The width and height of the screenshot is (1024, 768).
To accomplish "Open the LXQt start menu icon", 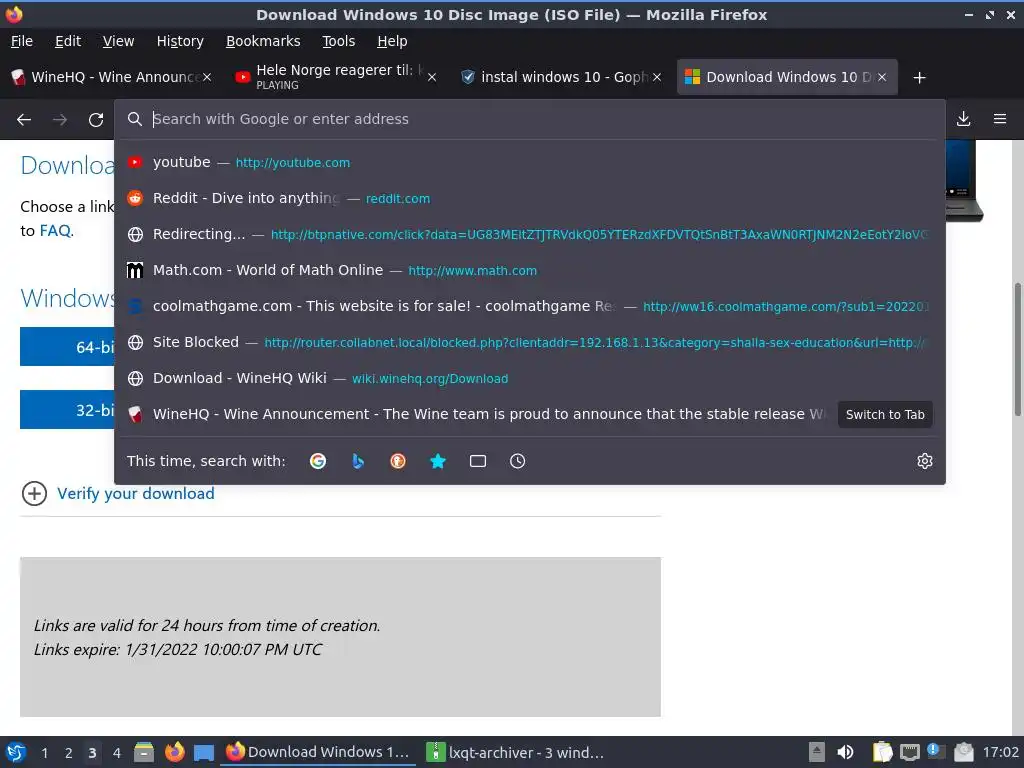I will point(16,752).
